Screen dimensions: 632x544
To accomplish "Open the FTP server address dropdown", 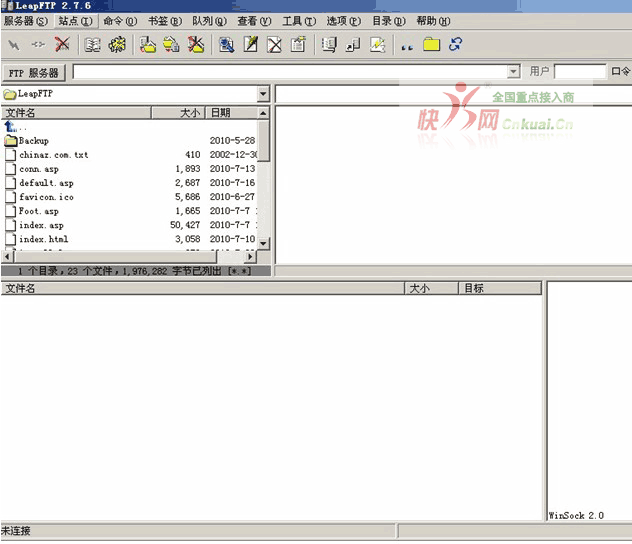I will tap(514, 72).
